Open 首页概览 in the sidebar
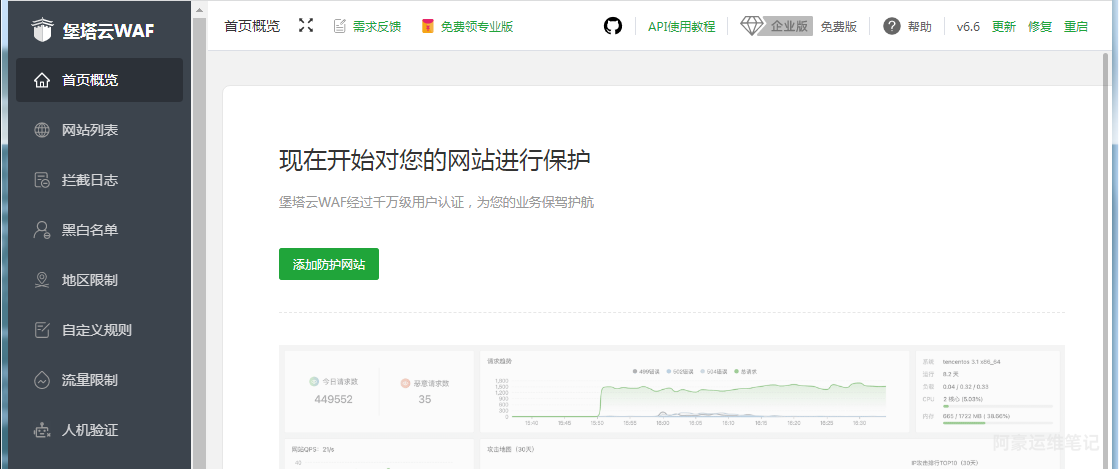Viewport: 1119px width, 469px height. [99, 80]
